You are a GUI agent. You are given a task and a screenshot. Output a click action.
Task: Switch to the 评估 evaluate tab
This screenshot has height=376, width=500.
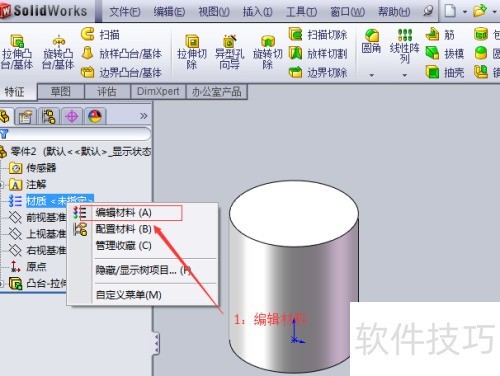107,91
